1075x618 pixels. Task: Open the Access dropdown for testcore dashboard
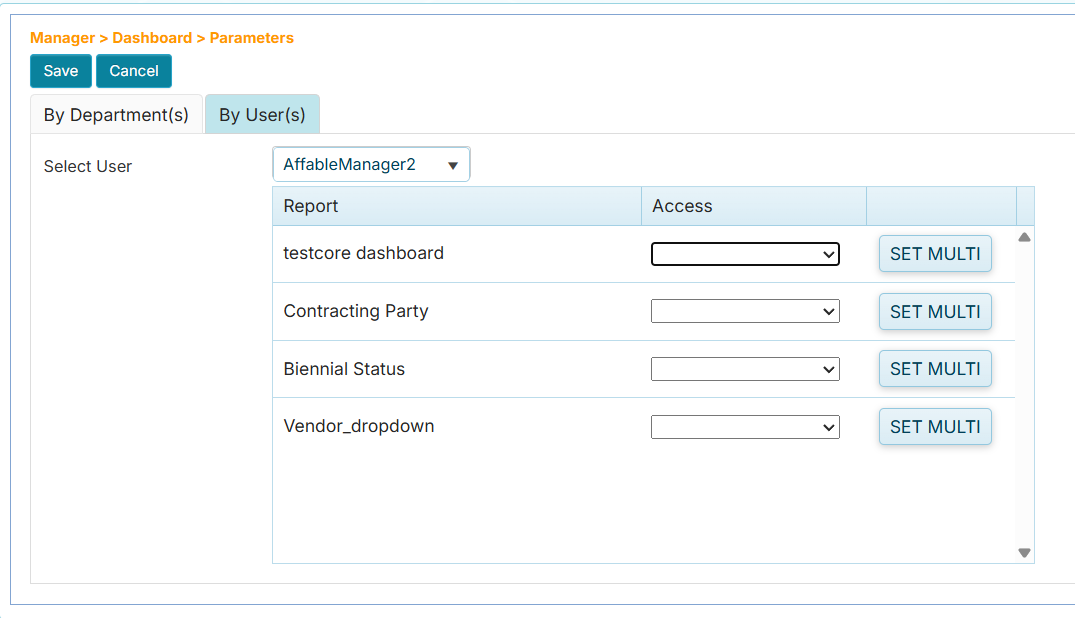pos(744,253)
